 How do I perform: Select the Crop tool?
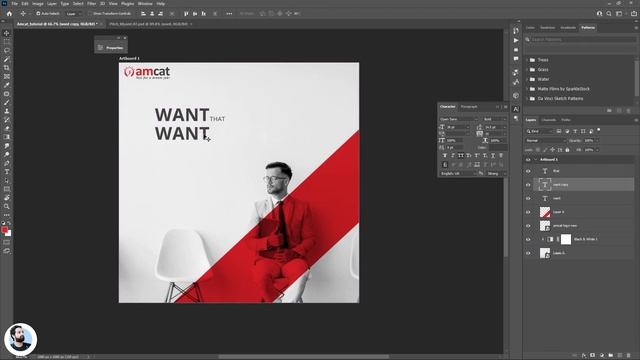[7, 68]
